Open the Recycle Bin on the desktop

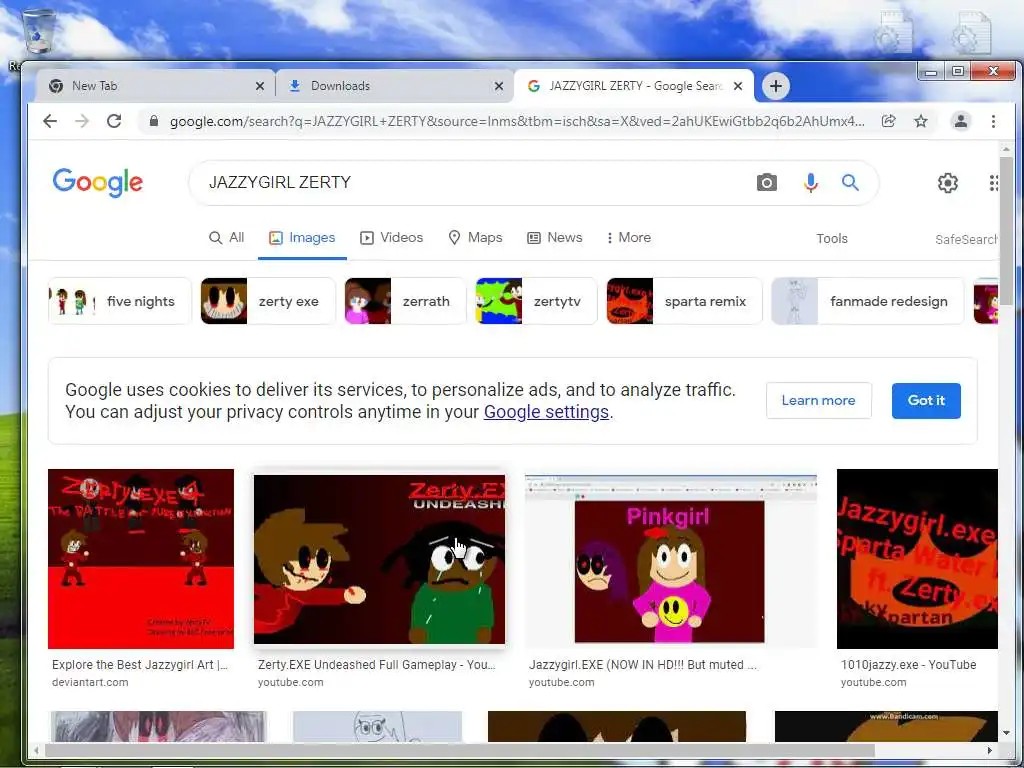[38, 31]
